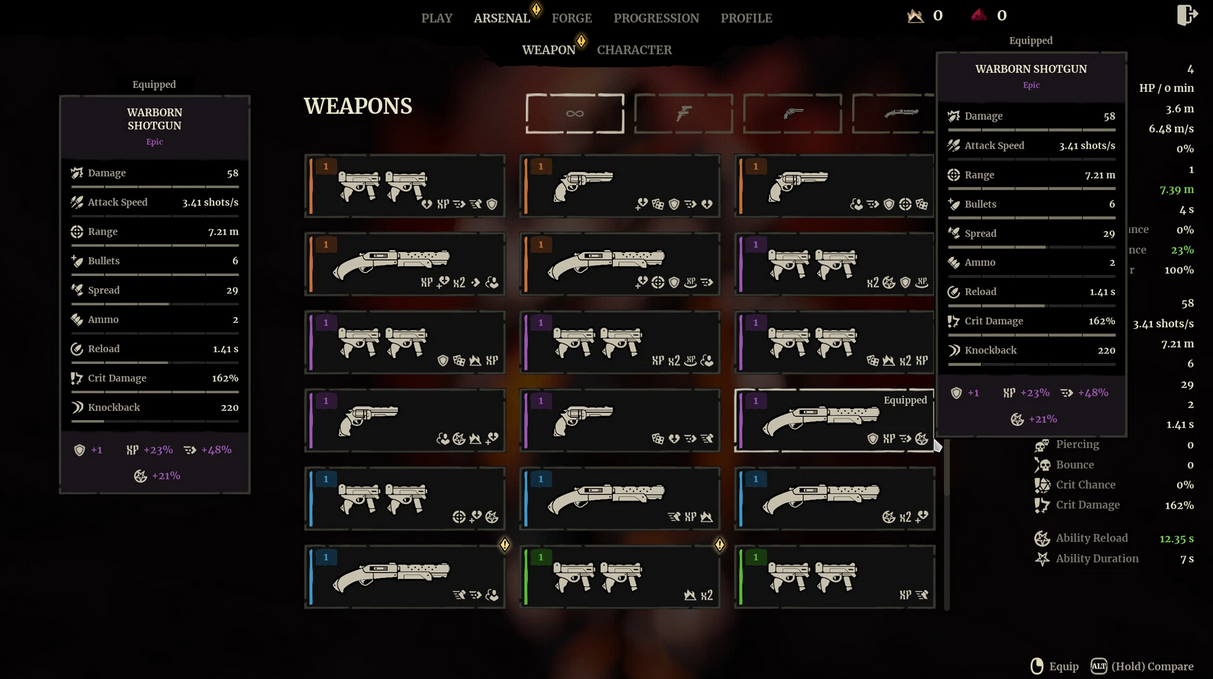Toggle the revolver weapon type filter
The width and height of the screenshot is (1213, 679).
pyautogui.click(x=793, y=114)
